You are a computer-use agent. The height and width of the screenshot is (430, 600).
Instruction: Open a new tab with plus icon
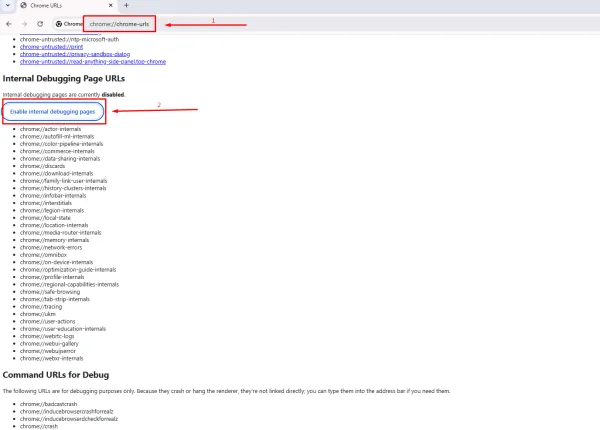coord(126,6)
